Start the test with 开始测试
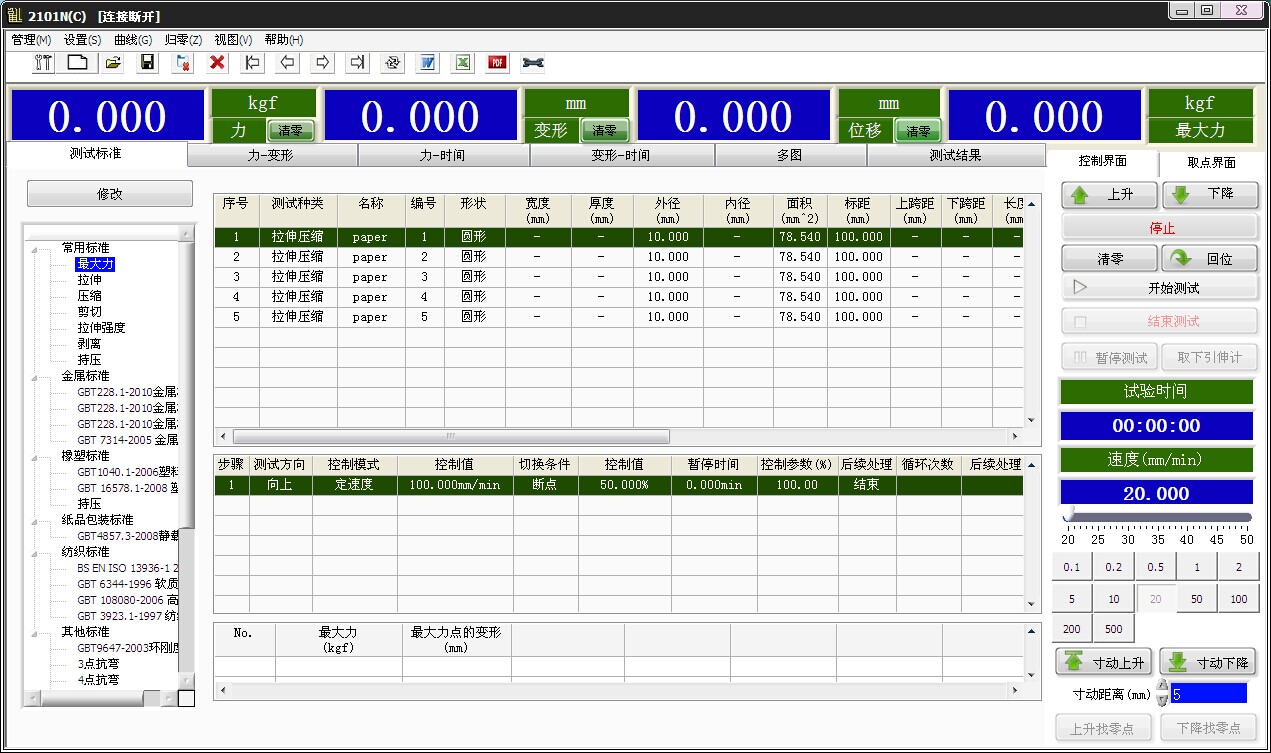The height and width of the screenshot is (753, 1271). coord(1160,288)
